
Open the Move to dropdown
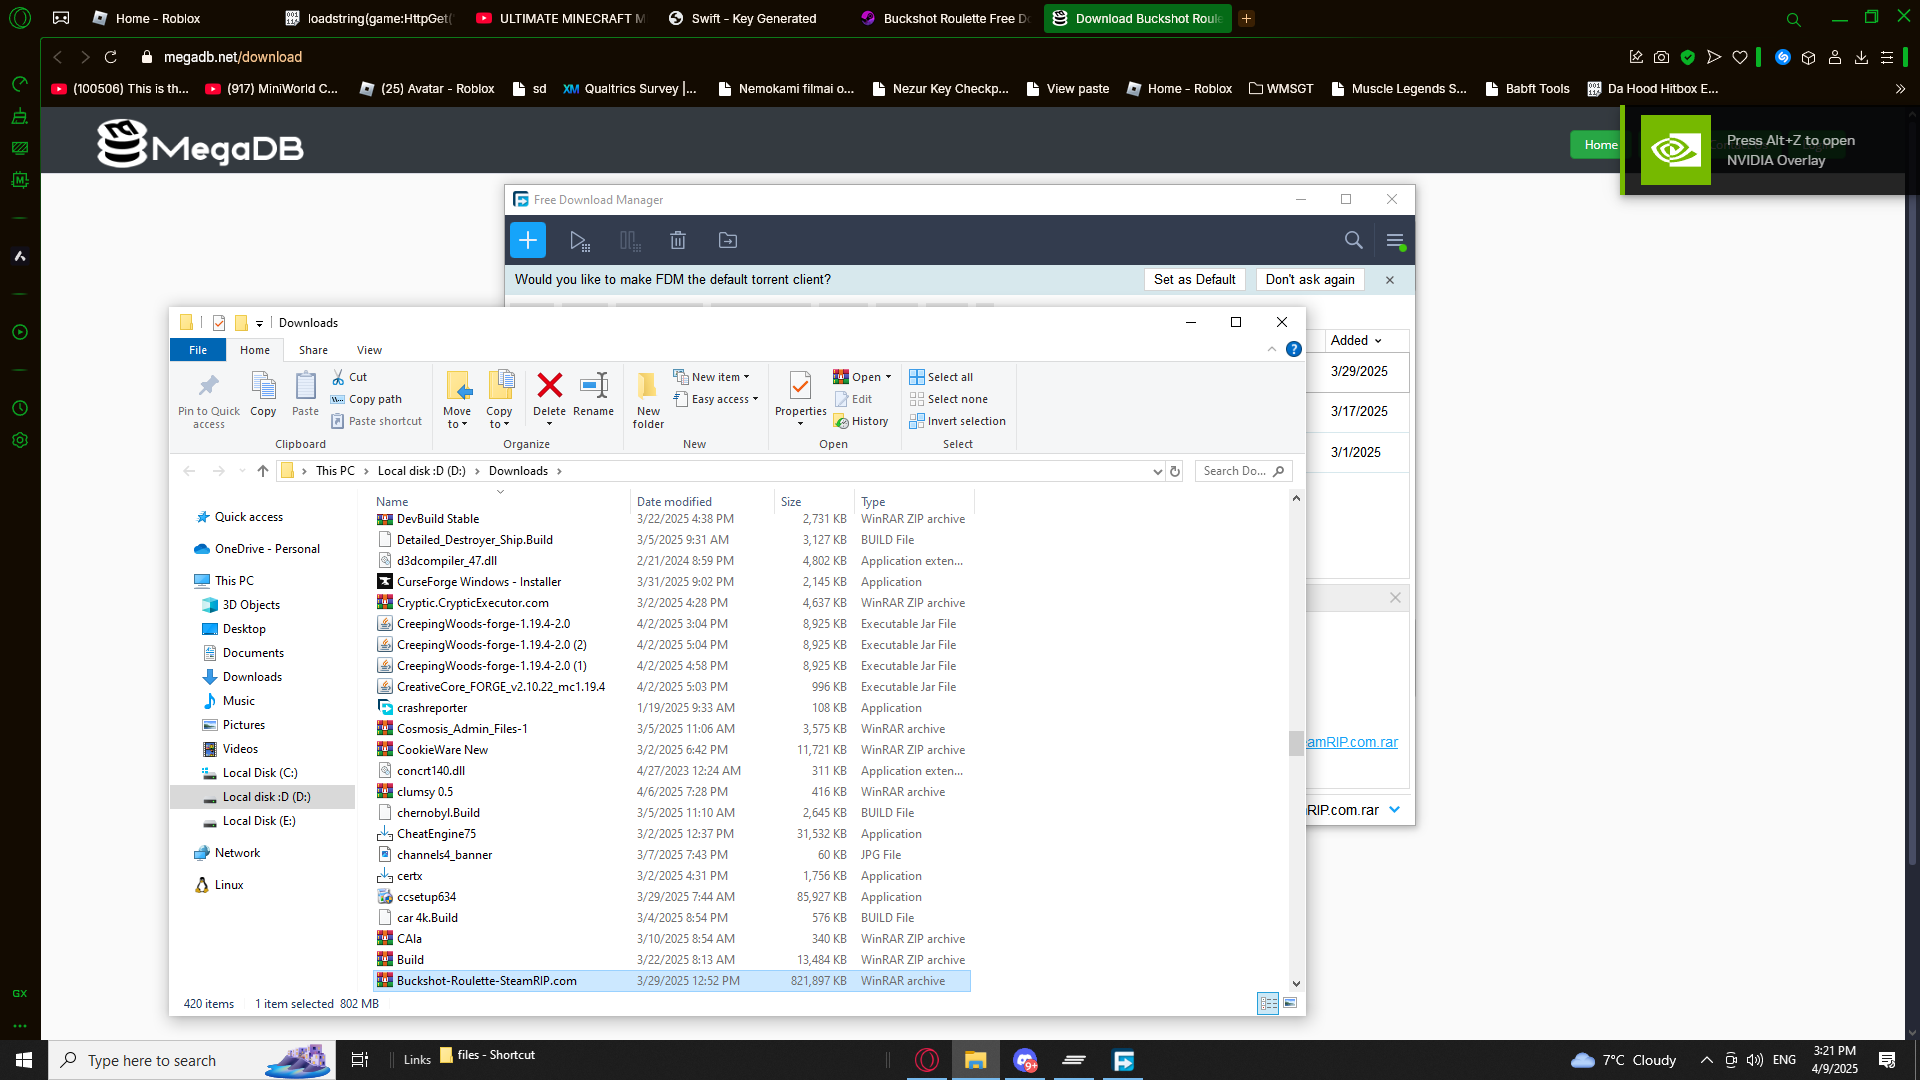click(x=457, y=400)
